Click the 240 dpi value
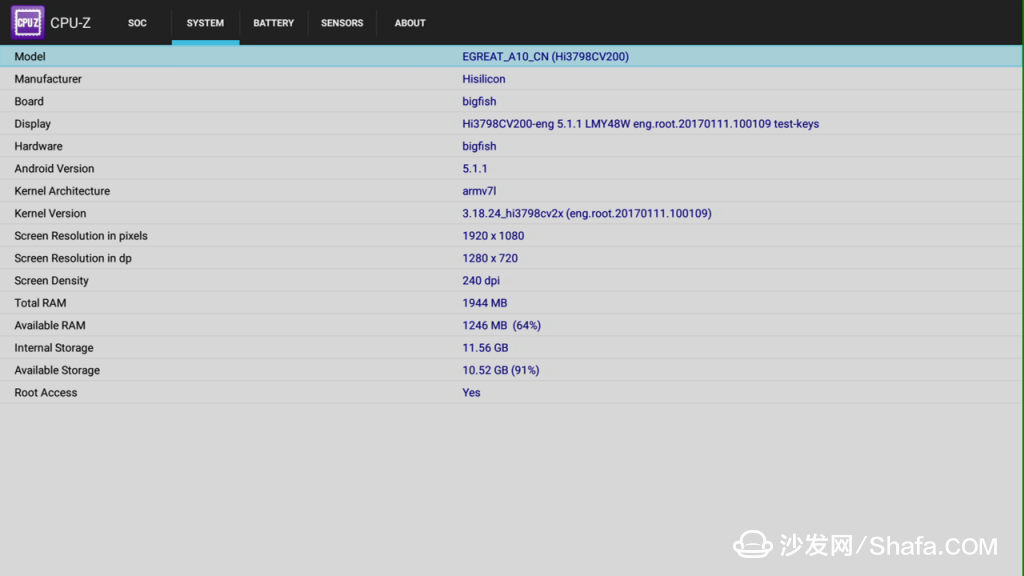 point(481,281)
